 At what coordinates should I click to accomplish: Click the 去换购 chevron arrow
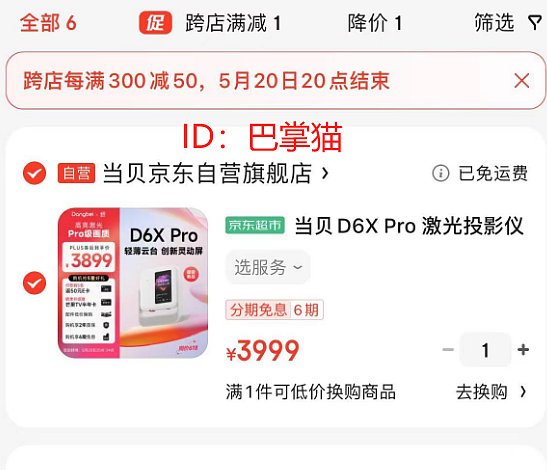pyautogui.click(x=523, y=392)
